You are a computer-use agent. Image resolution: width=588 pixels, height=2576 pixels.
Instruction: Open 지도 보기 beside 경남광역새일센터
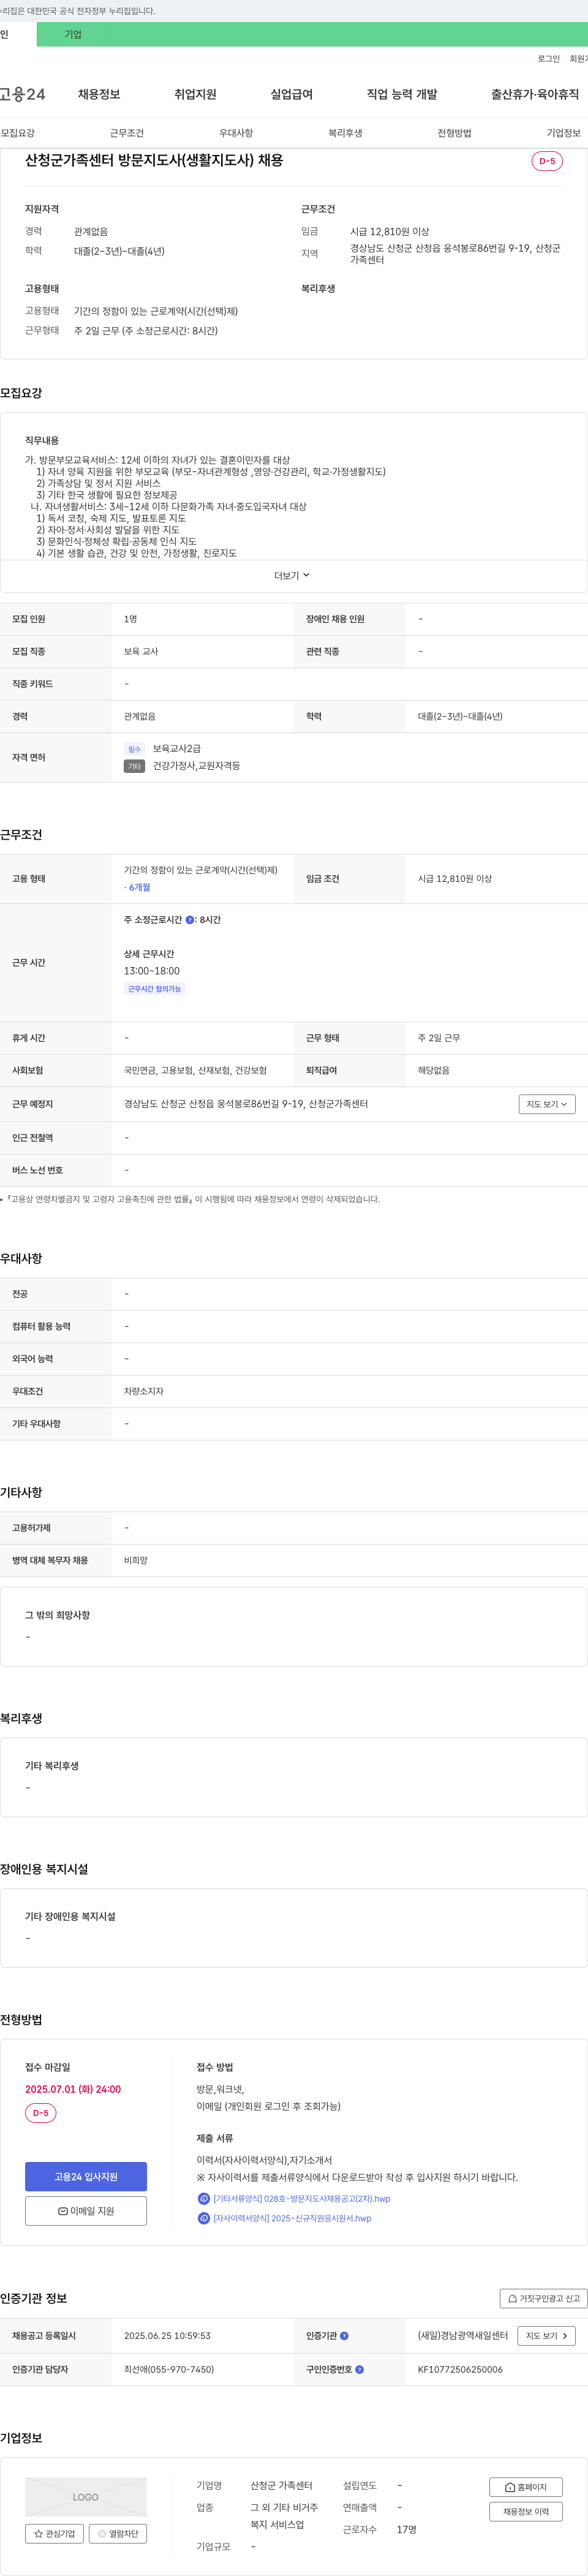[x=547, y=2336]
